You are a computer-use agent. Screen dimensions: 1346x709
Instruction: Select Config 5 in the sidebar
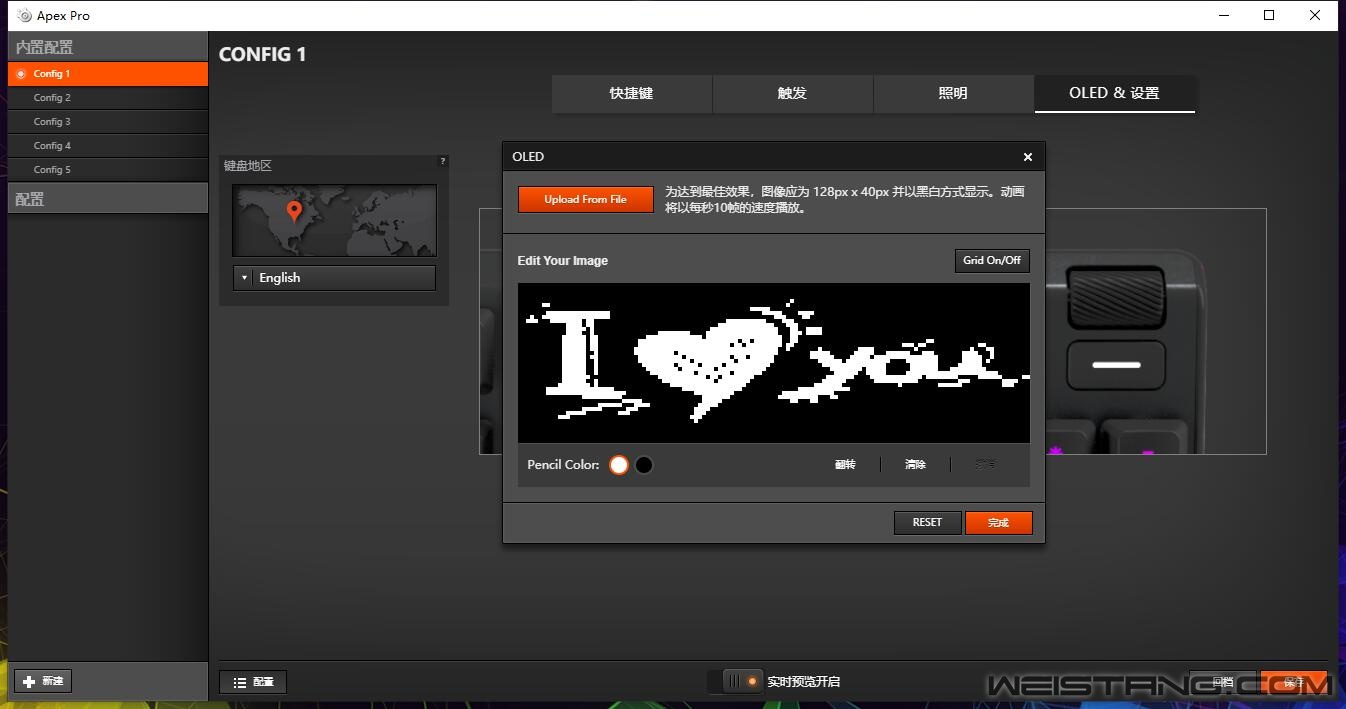pyautogui.click(x=108, y=170)
